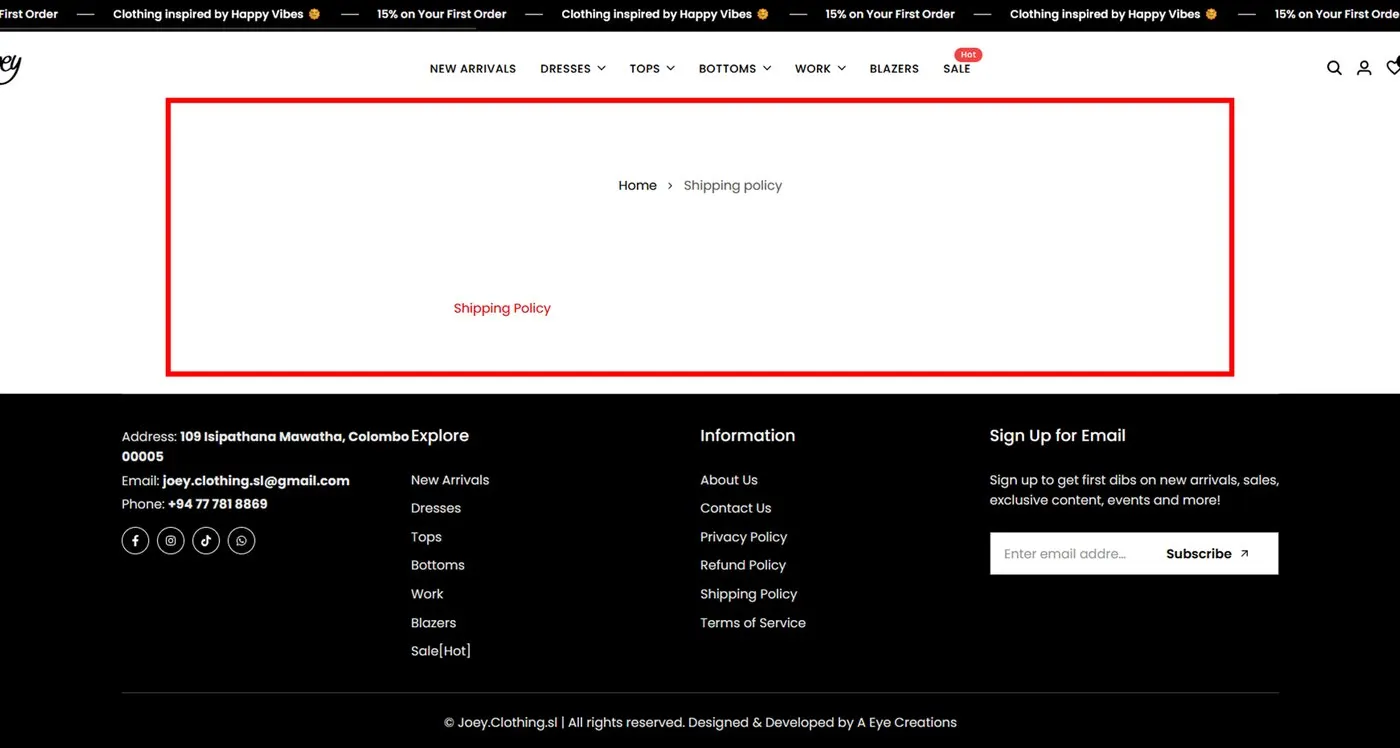Click the red Shipping Policy heading link
Image resolution: width=1400 pixels, height=748 pixels.
click(502, 308)
